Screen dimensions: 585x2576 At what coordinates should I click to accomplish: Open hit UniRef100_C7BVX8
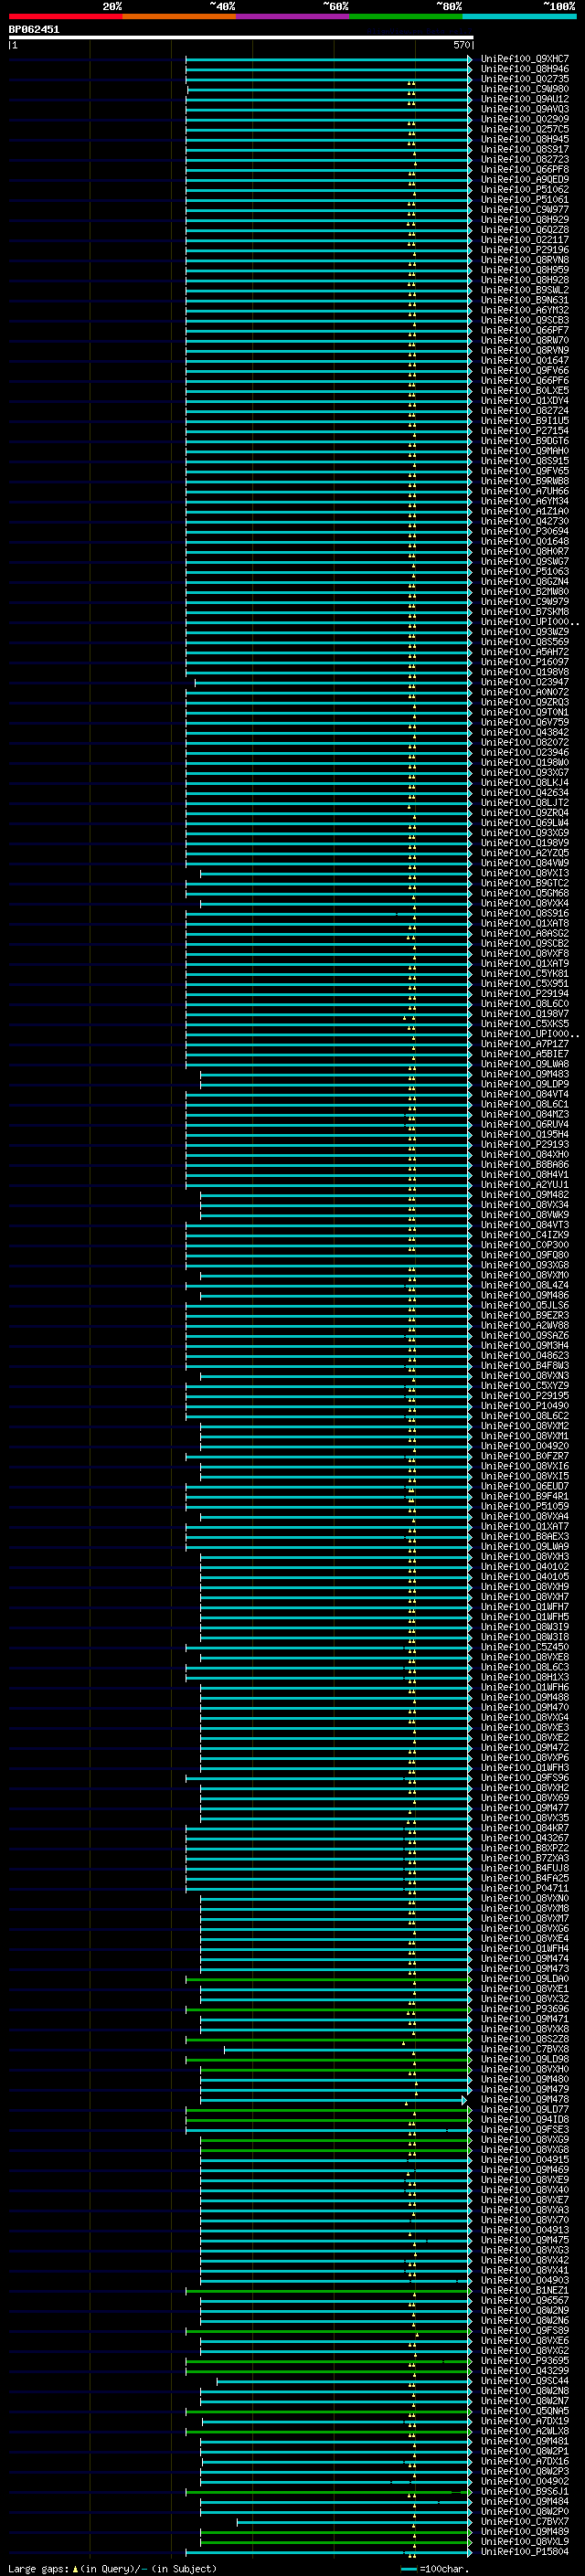525,2049
